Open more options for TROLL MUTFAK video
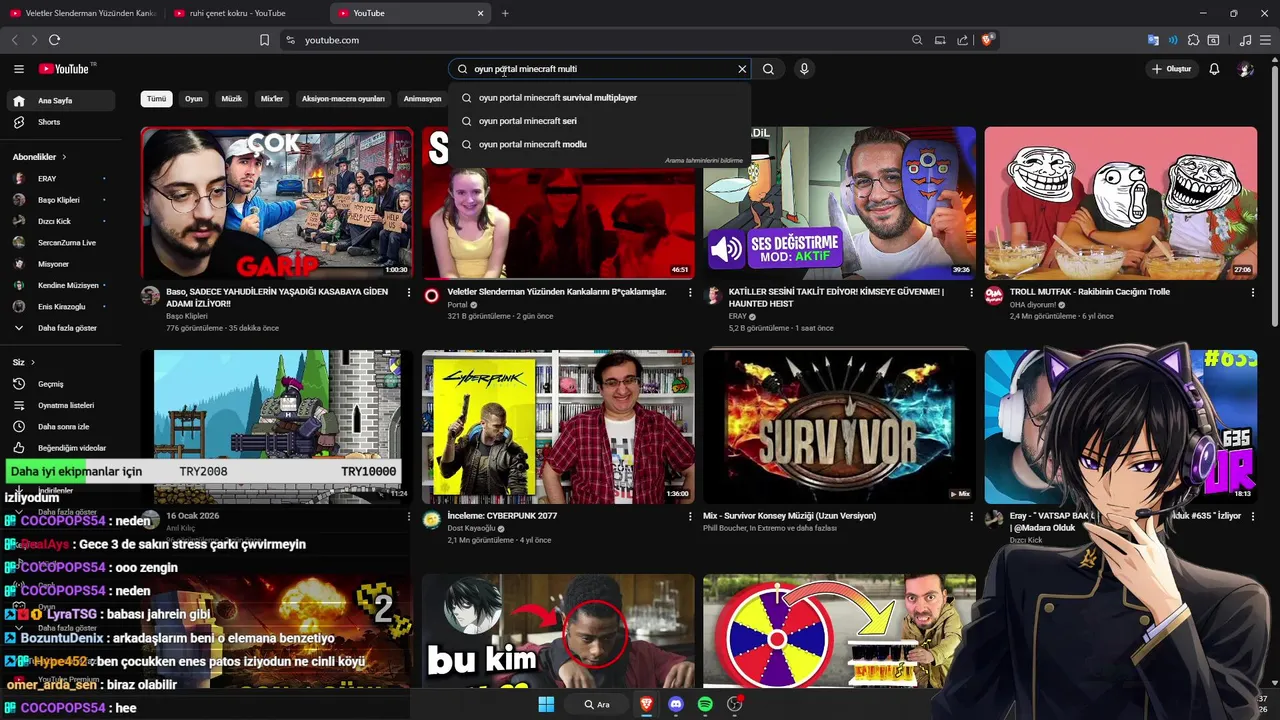Viewport: 1280px width, 720px height. 1252,293
